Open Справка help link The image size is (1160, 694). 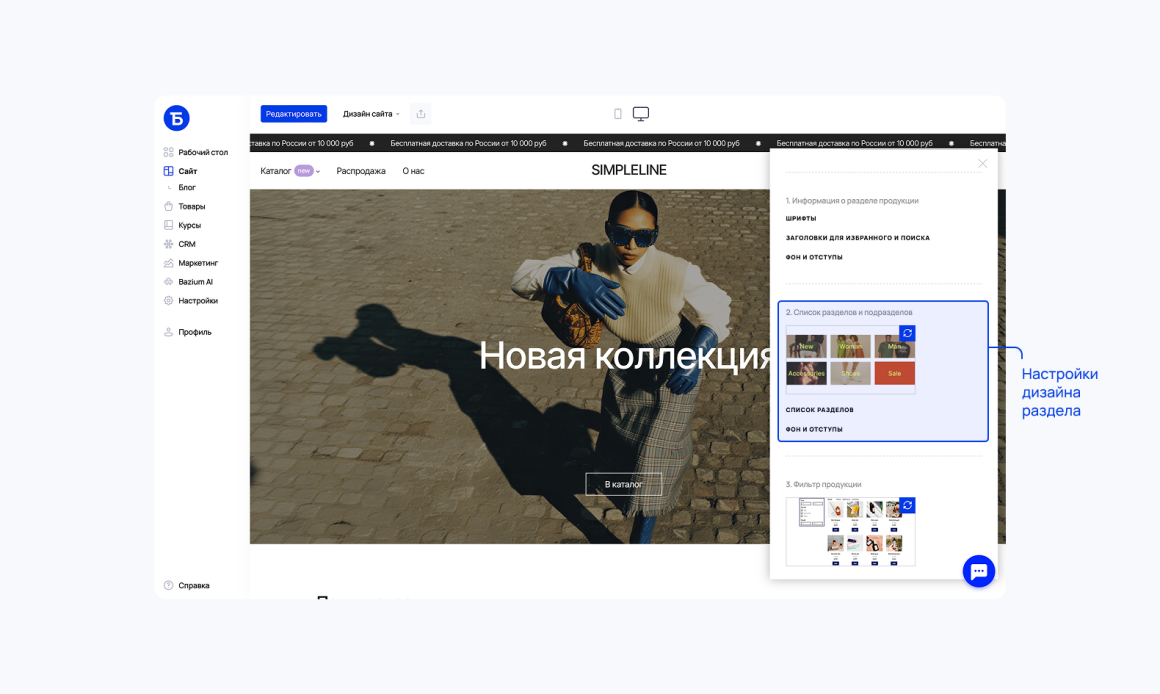coord(194,585)
